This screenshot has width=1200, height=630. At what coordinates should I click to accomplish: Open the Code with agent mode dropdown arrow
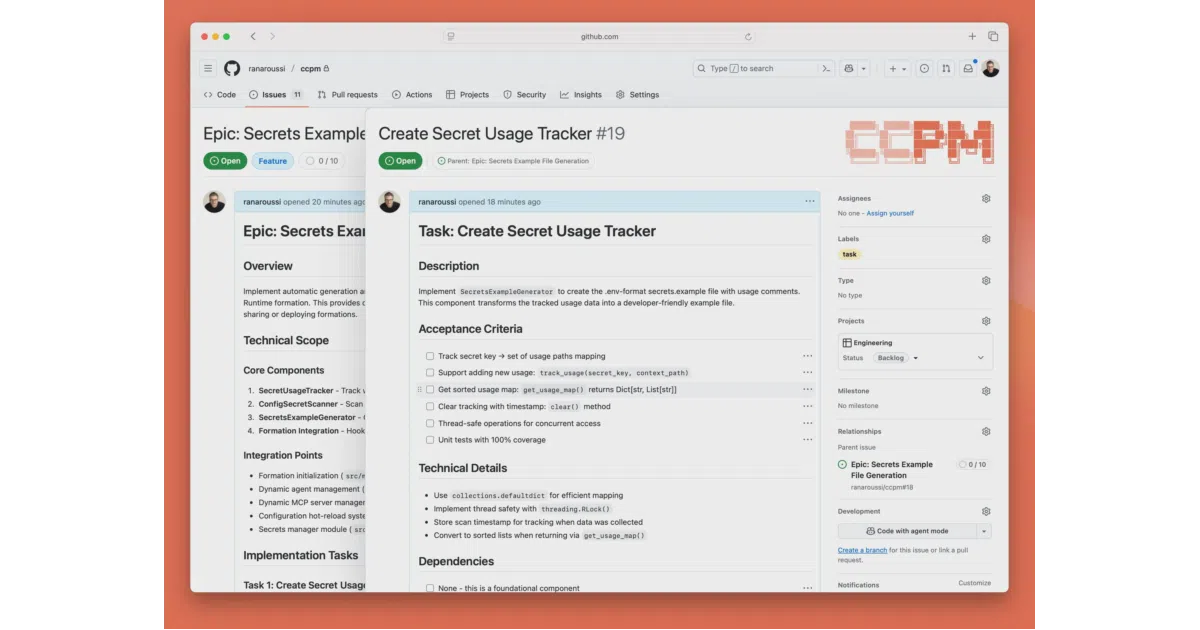[985, 531]
